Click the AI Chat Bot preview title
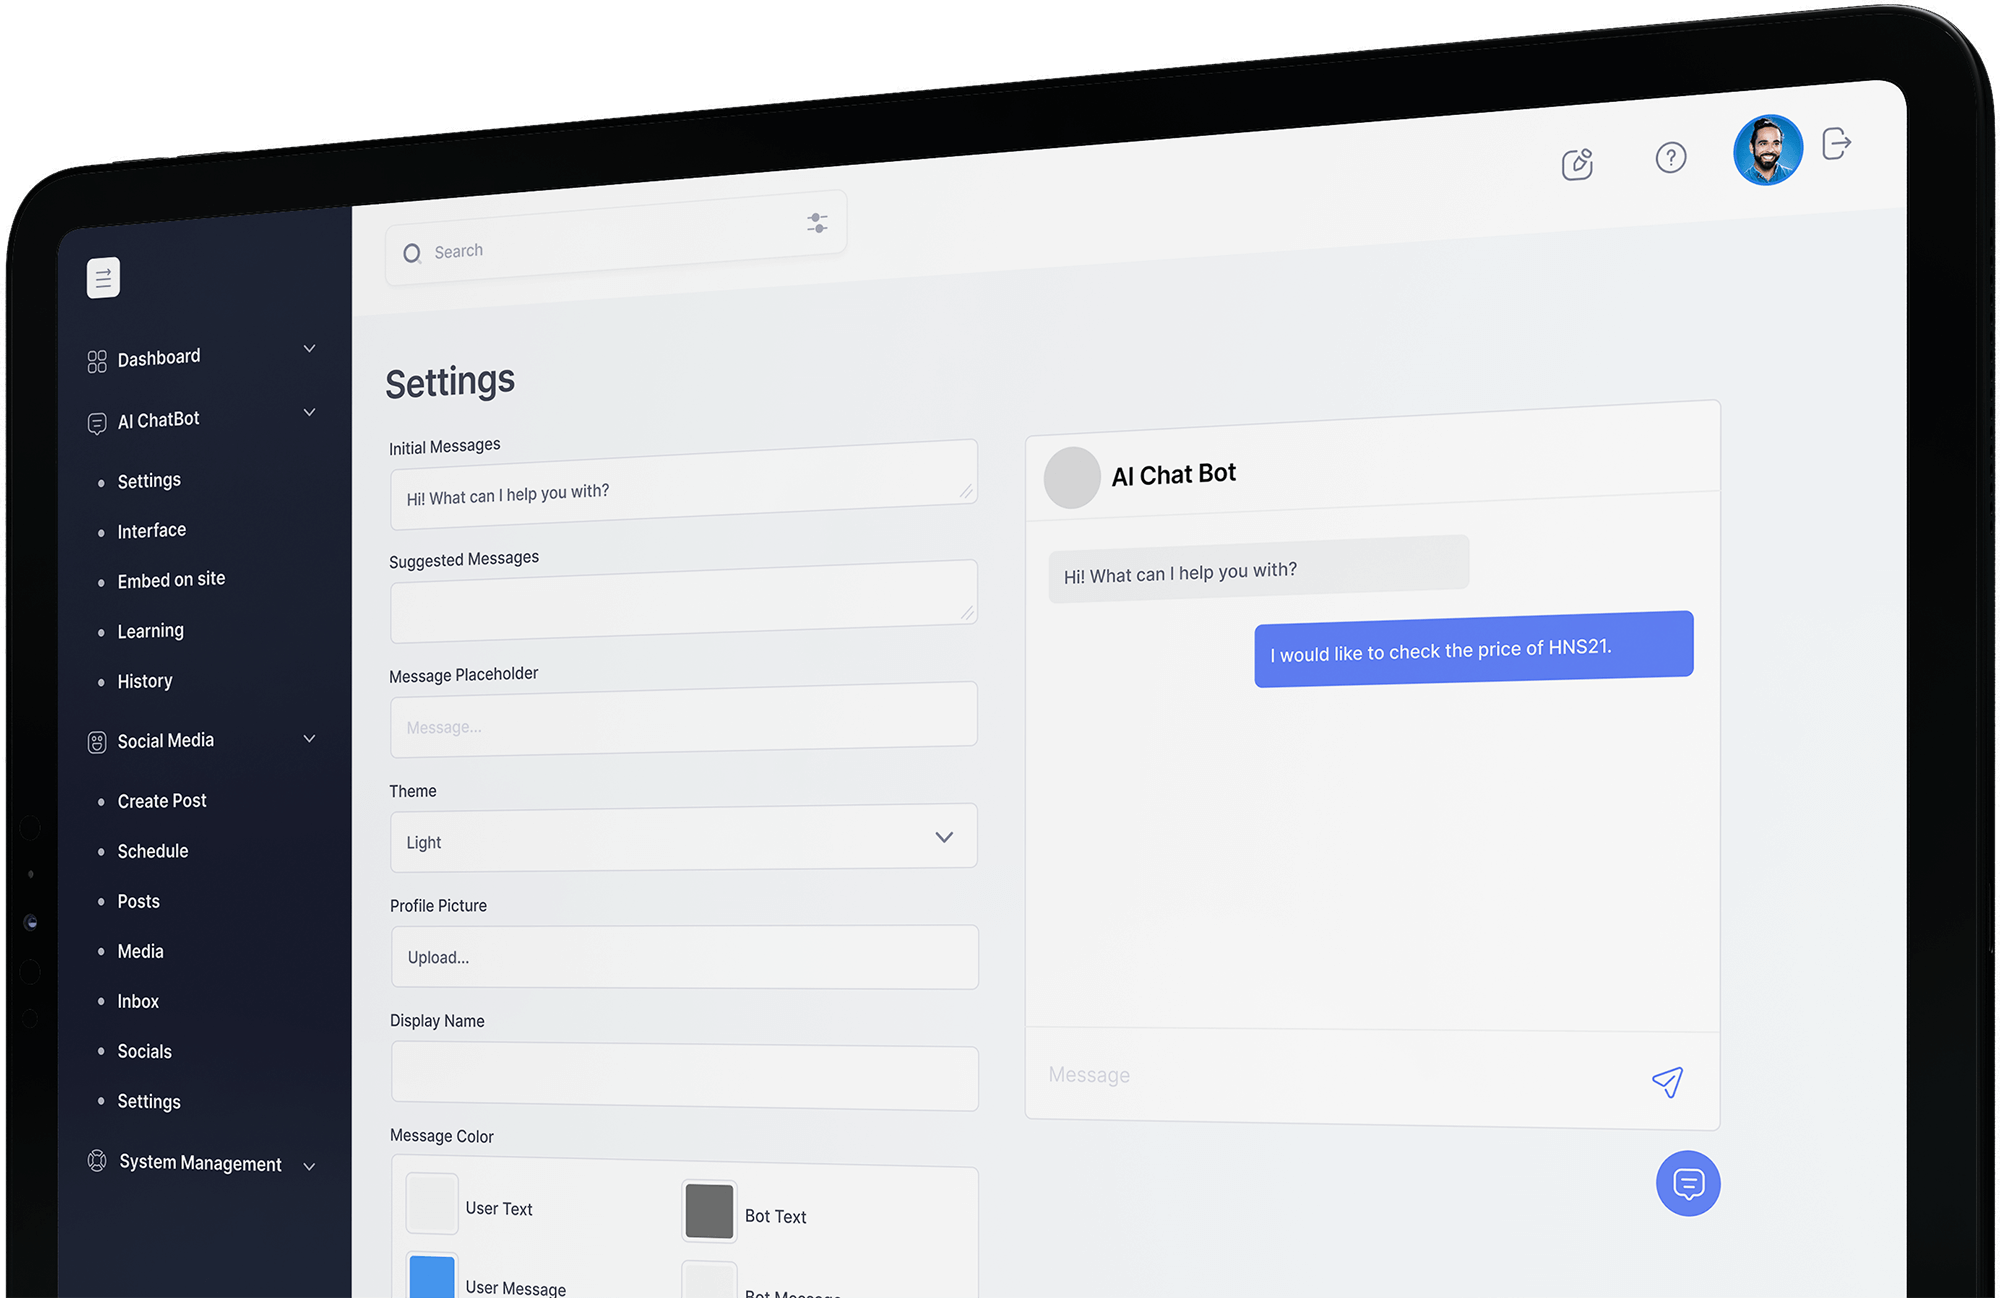 1174,474
